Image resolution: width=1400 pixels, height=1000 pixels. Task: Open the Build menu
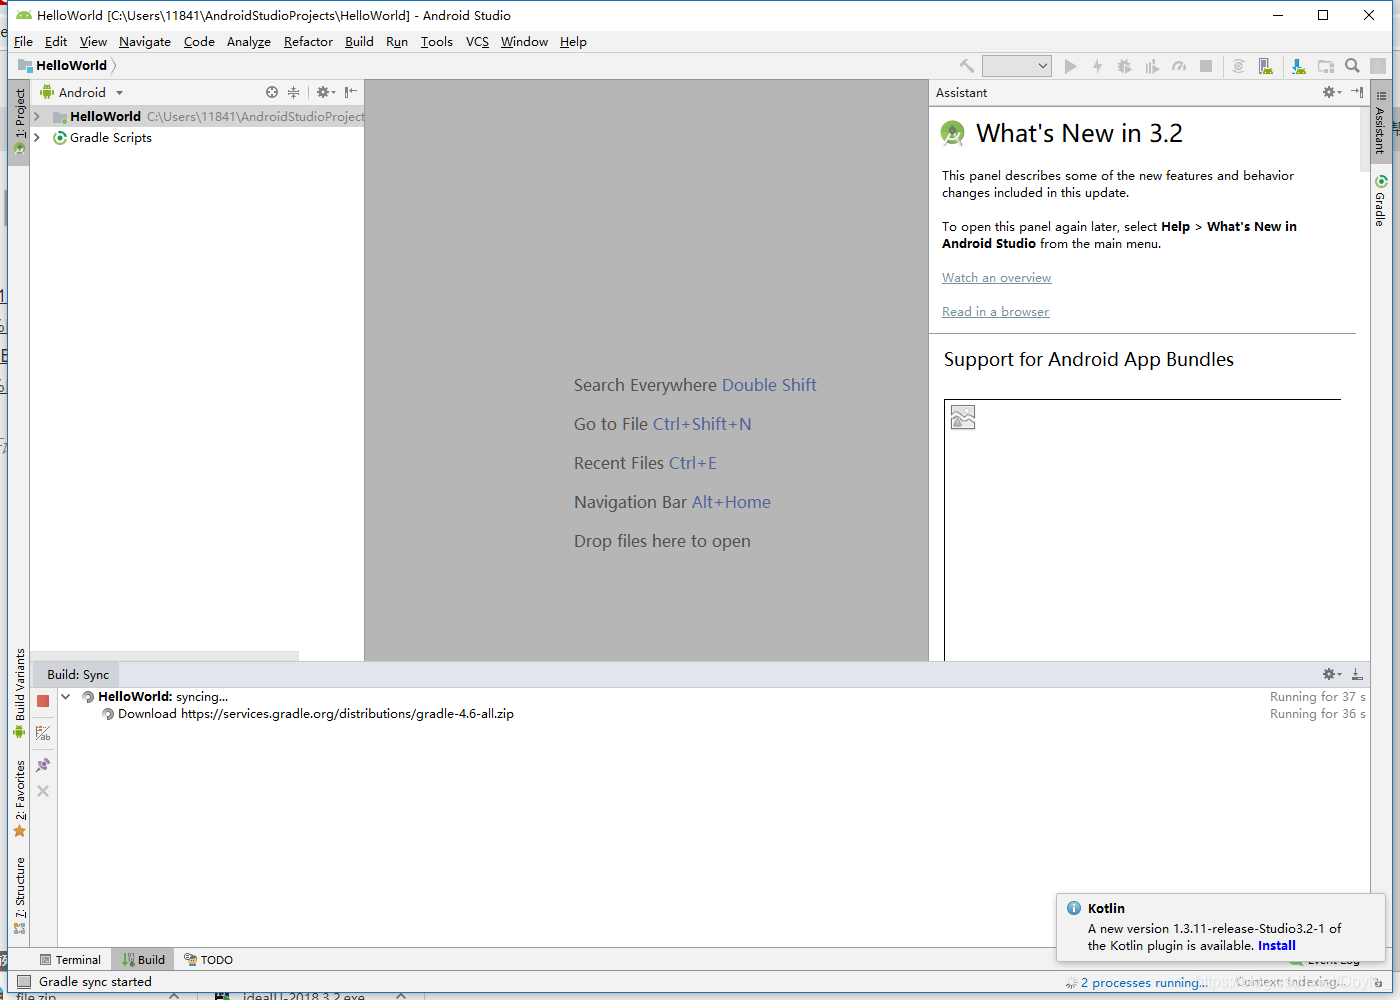pyautogui.click(x=359, y=42)
